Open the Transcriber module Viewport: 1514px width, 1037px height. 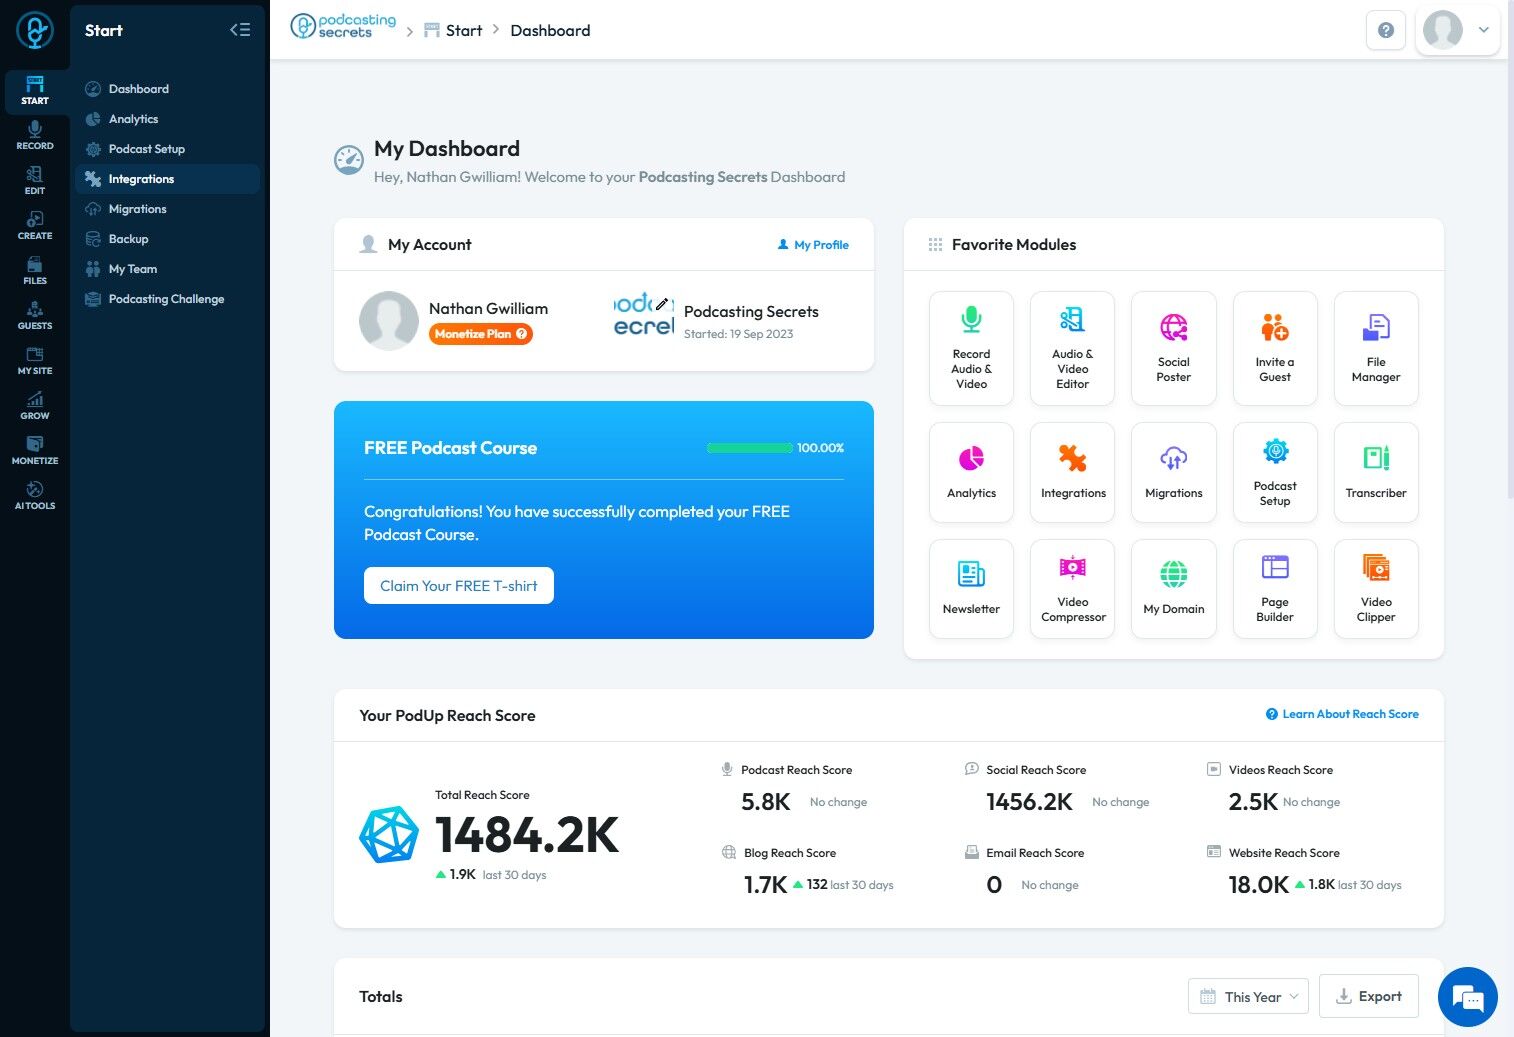pyautogui.click(x=1376, y=472)
